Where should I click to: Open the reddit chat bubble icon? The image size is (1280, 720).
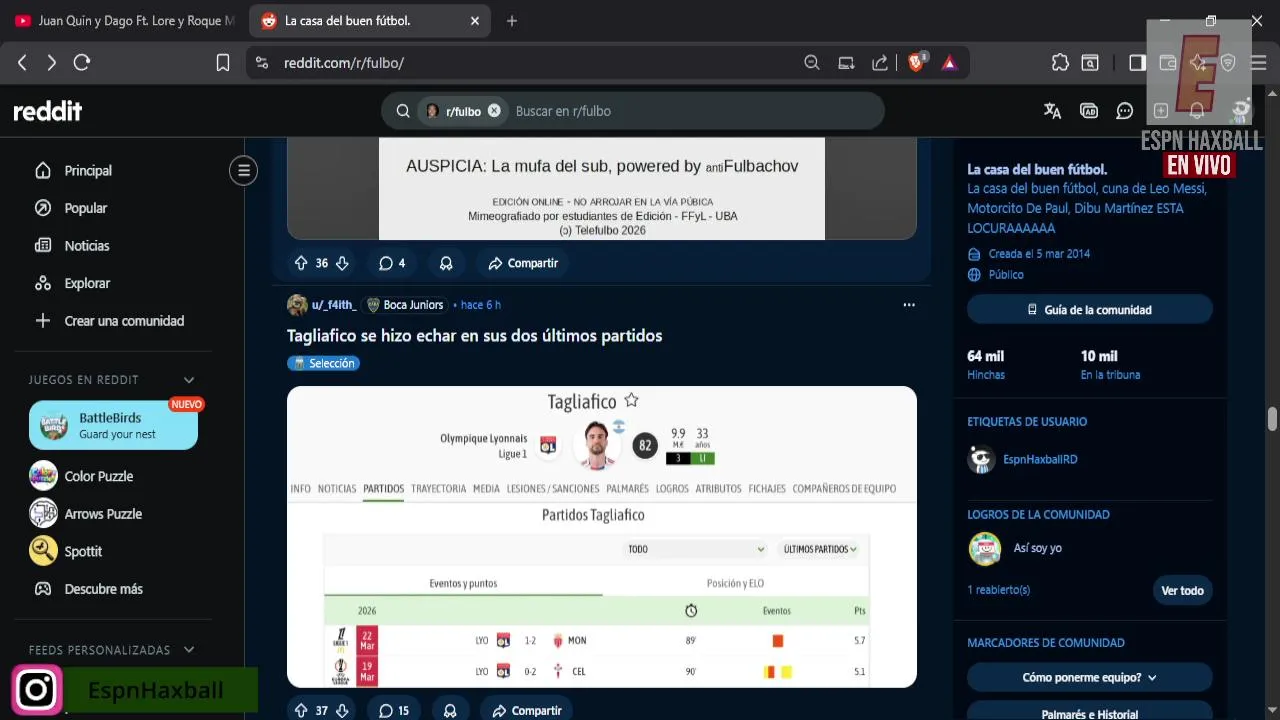[1125, 111]
